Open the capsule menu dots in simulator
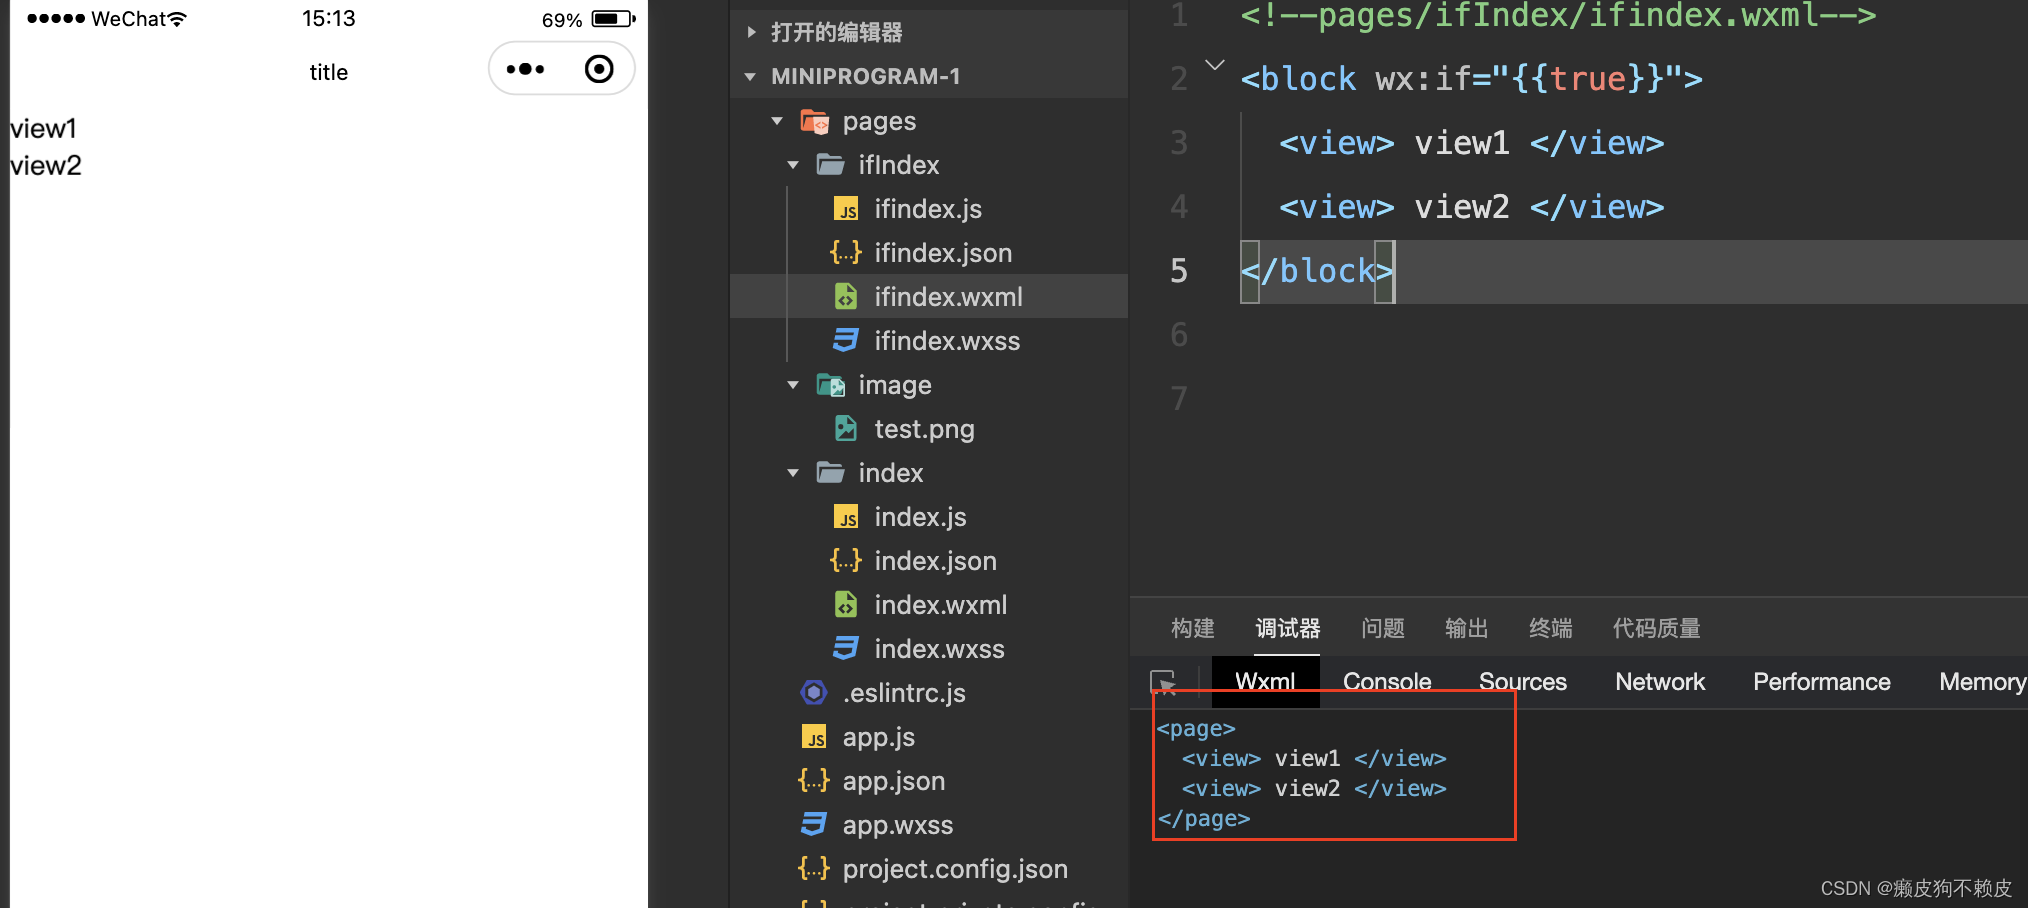 click(x=526, y=68)
